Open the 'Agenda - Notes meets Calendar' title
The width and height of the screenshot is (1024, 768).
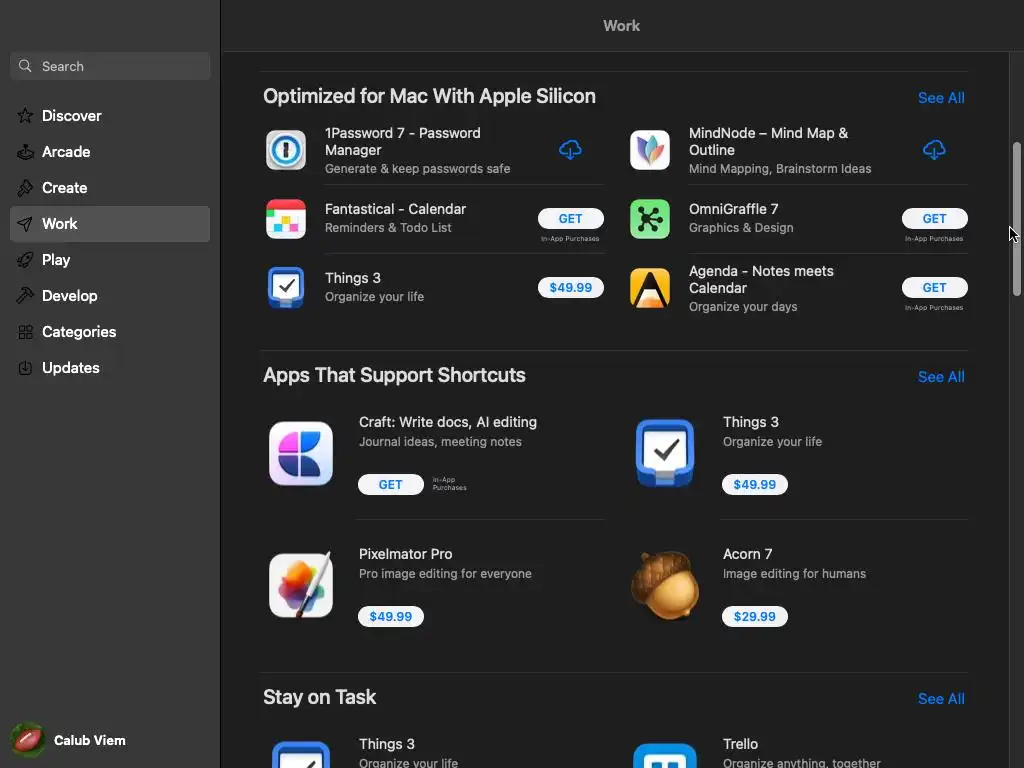click(x=761, y=280)
